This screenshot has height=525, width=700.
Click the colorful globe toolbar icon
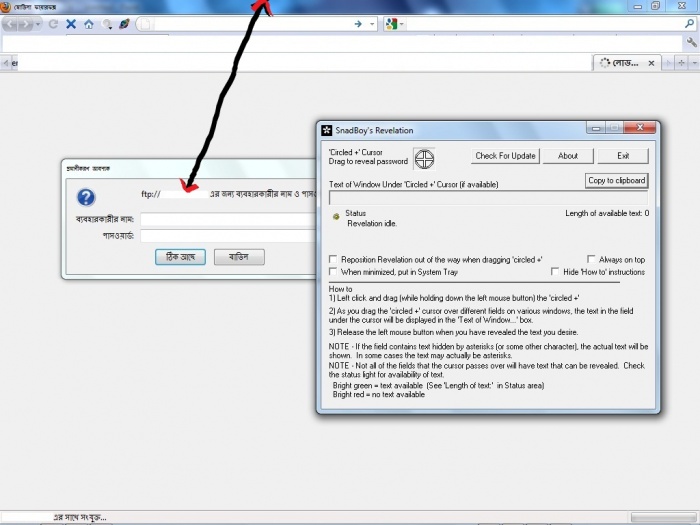[124, 24]
